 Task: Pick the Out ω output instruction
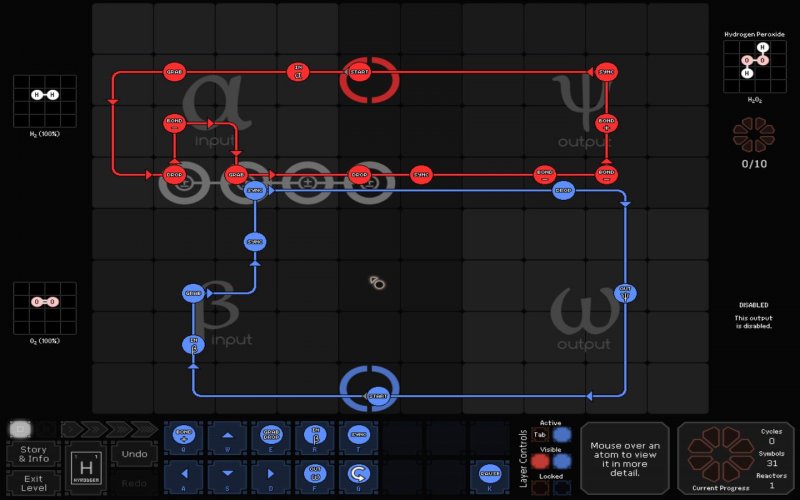pos(314,473)
